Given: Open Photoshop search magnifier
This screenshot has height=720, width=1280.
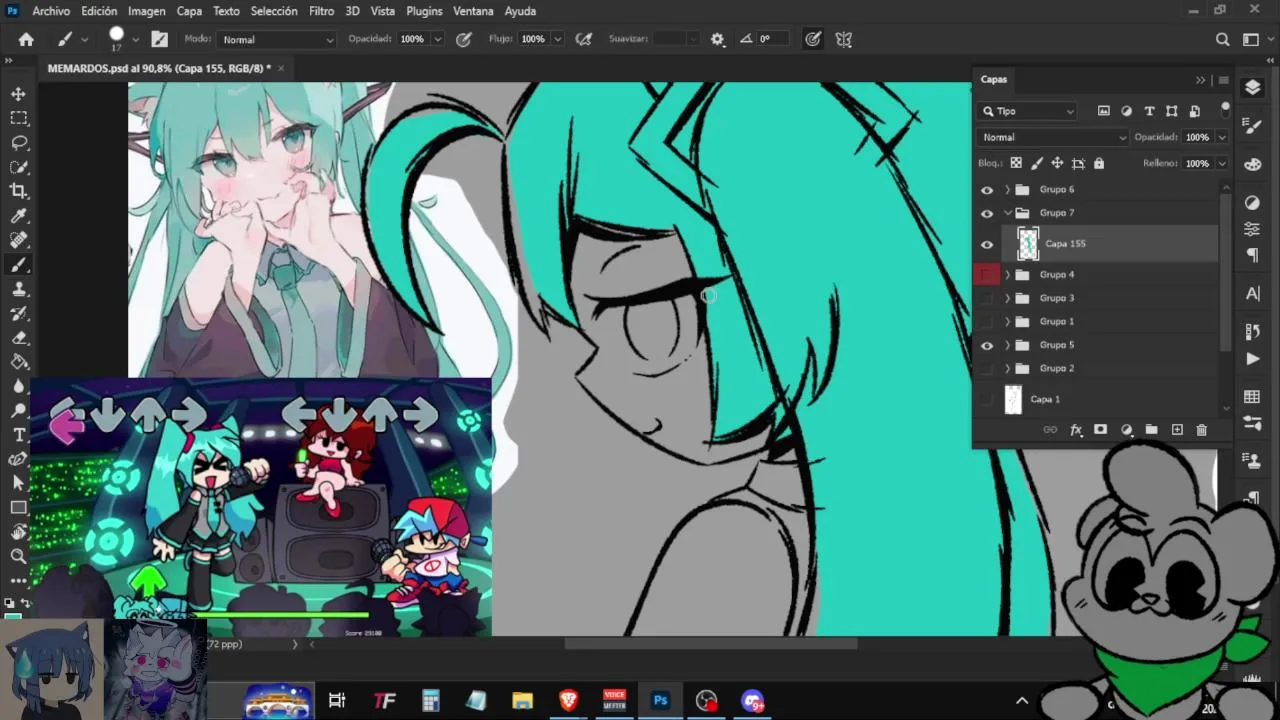Looking at the screenshot, I should 1222,39.
